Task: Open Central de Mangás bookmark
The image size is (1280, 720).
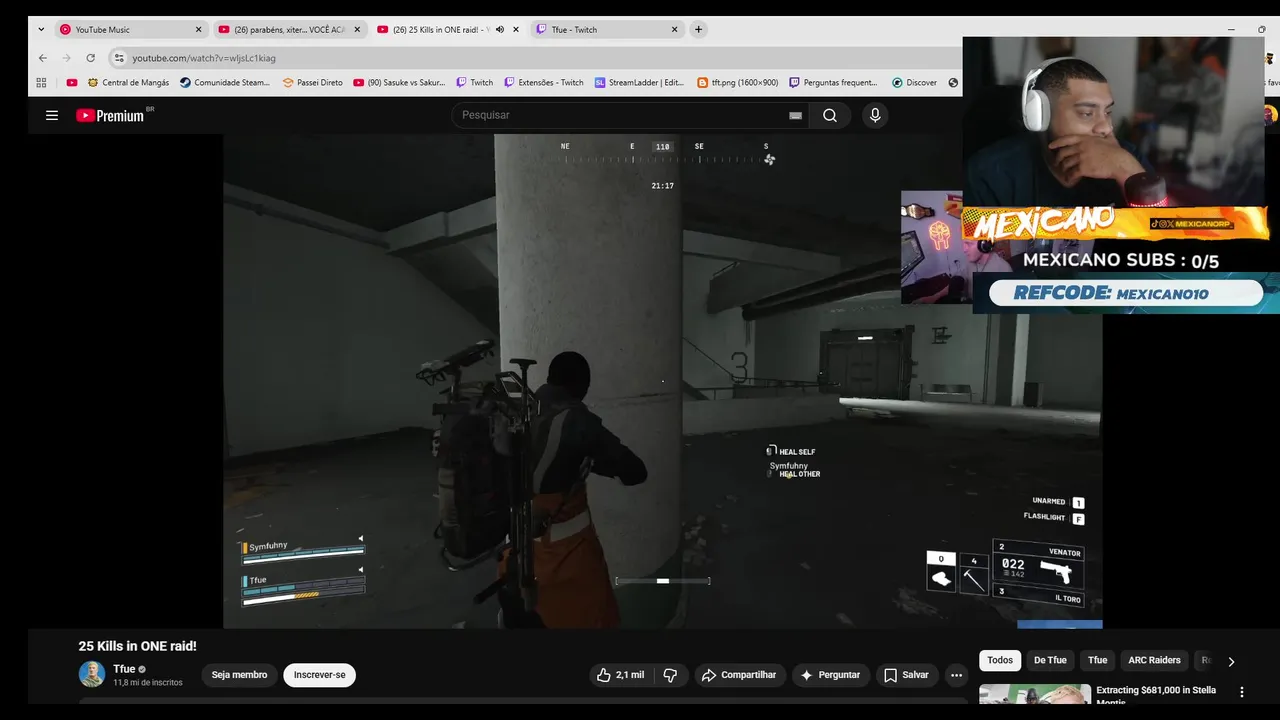Action: tap(128, 83)
